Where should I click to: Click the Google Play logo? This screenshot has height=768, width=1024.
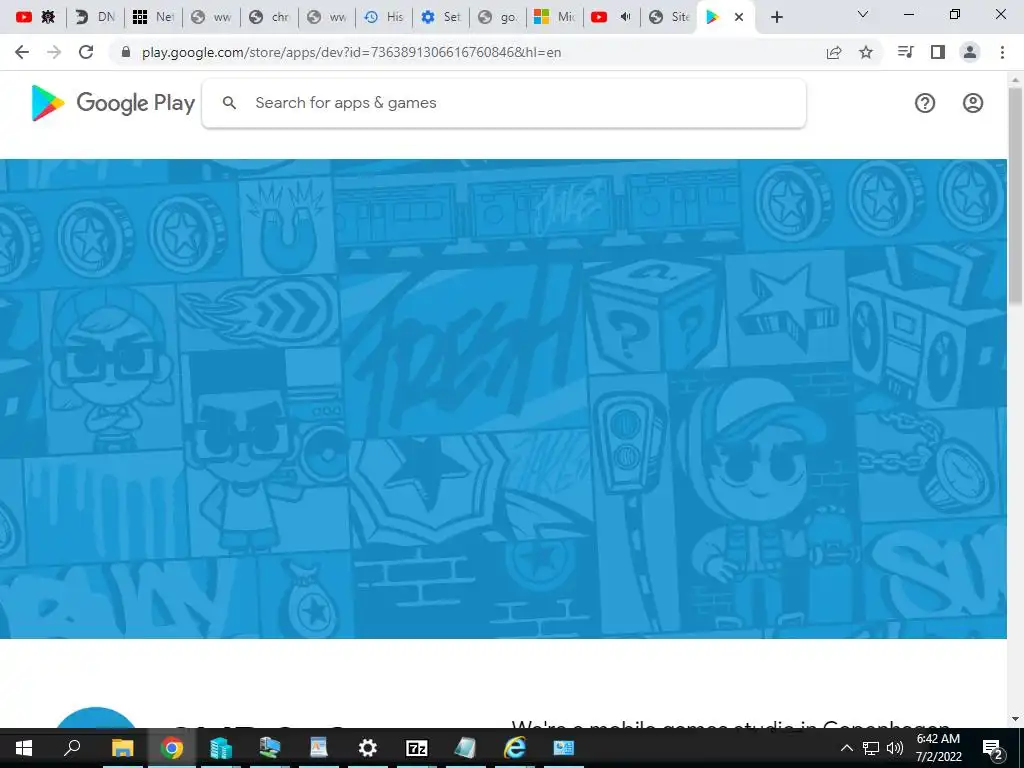click(x=113, y=103)
